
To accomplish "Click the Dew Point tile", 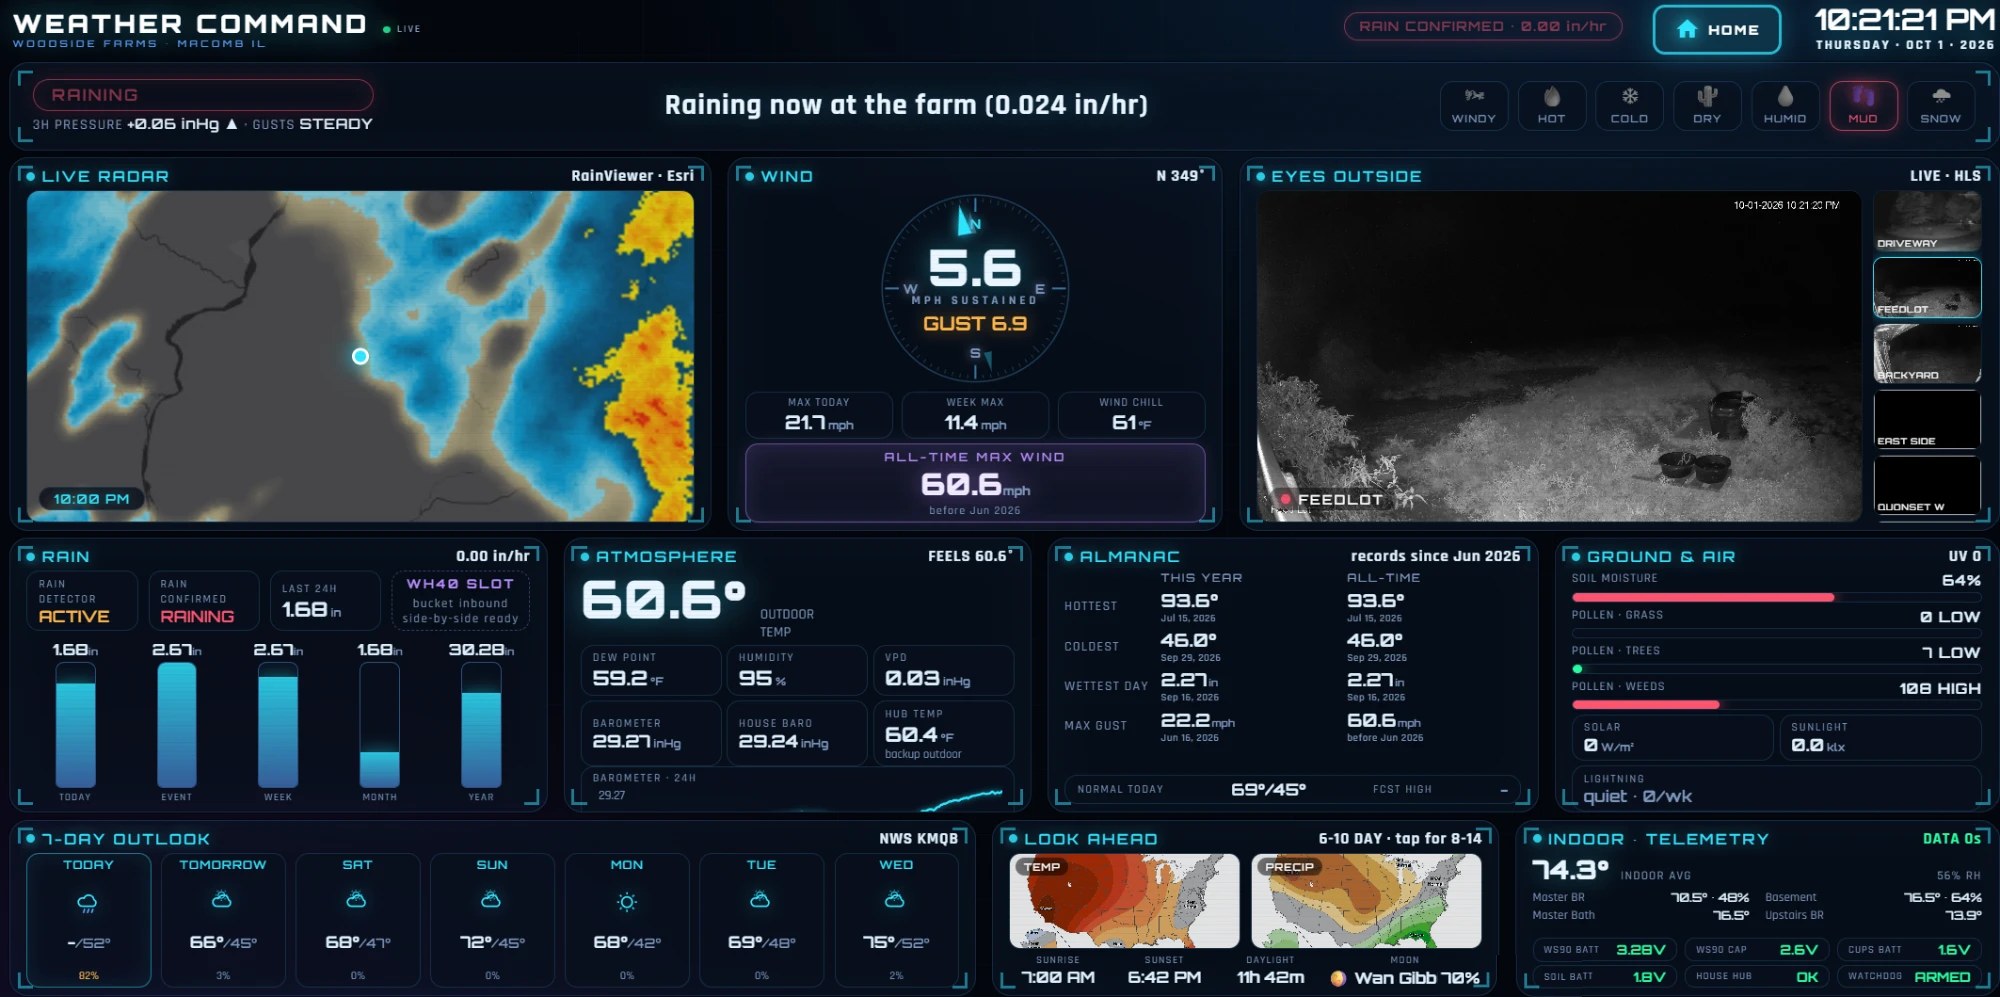I will coord(651,670).
